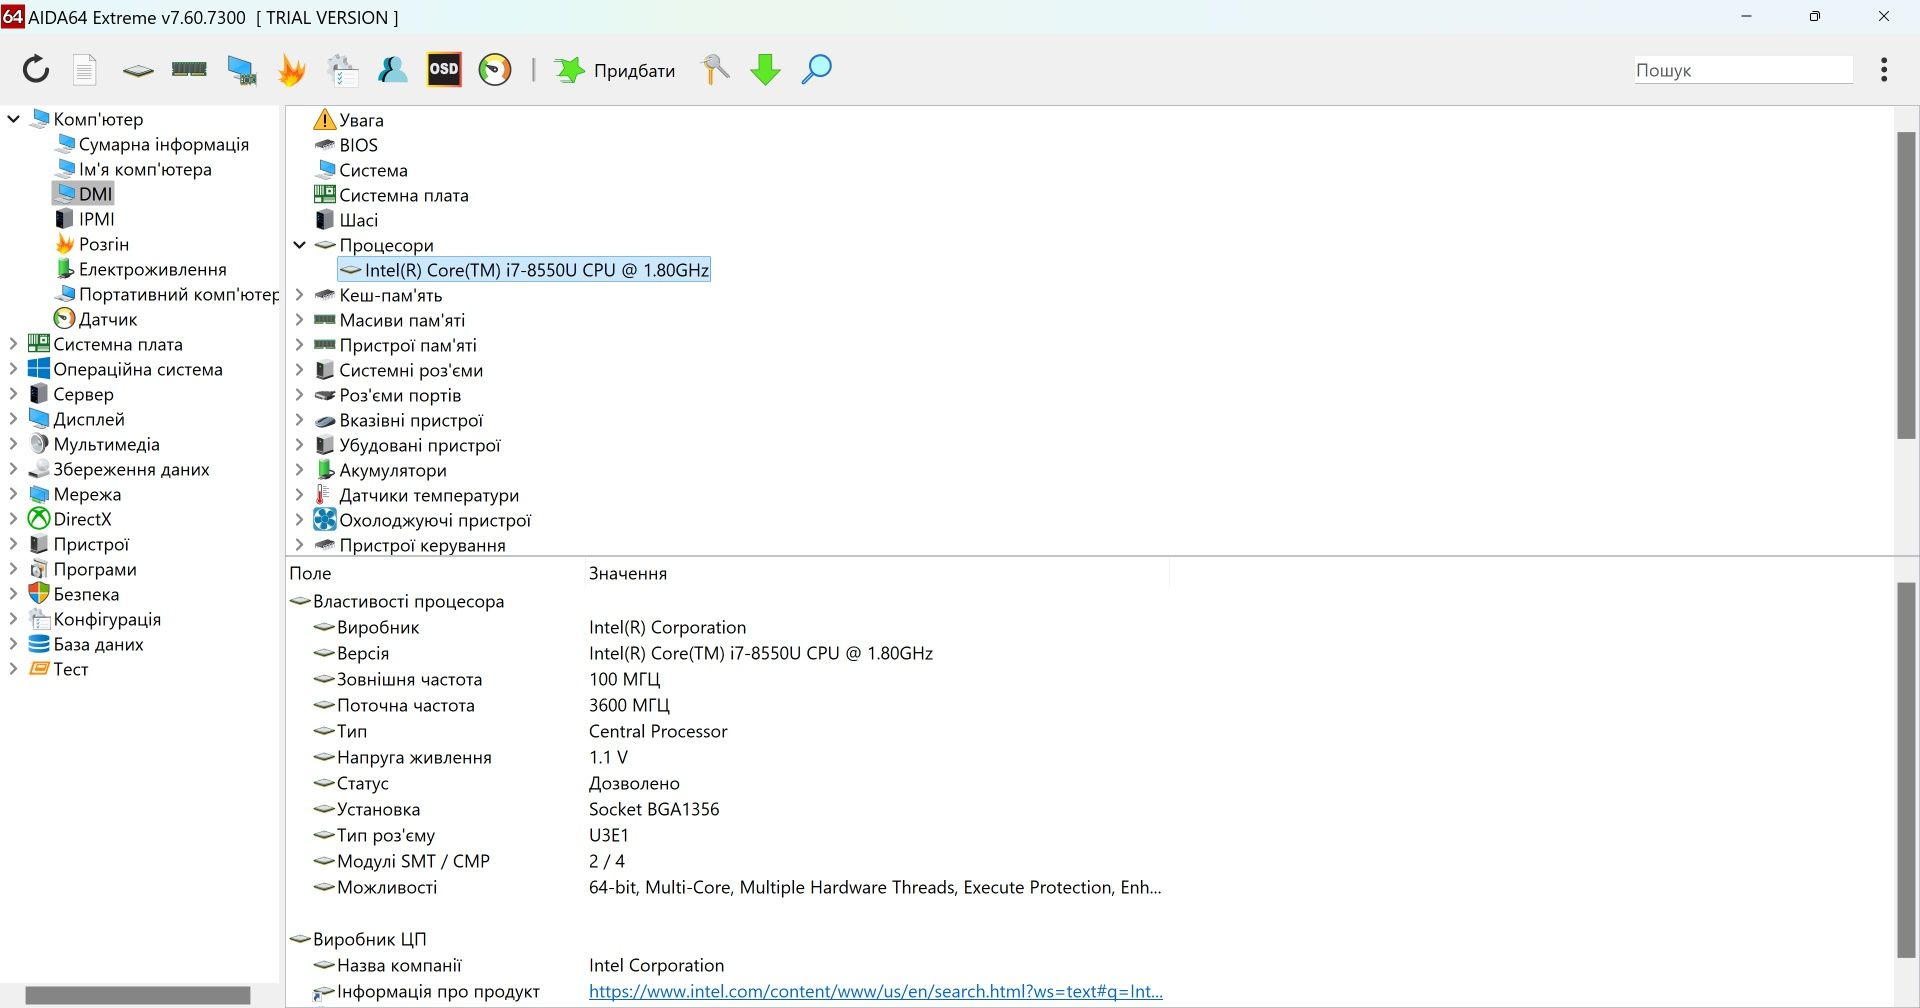Collapse the Процесори group
The width and height of the screenshot is (1920, 1008).
(x=299, y=245)
